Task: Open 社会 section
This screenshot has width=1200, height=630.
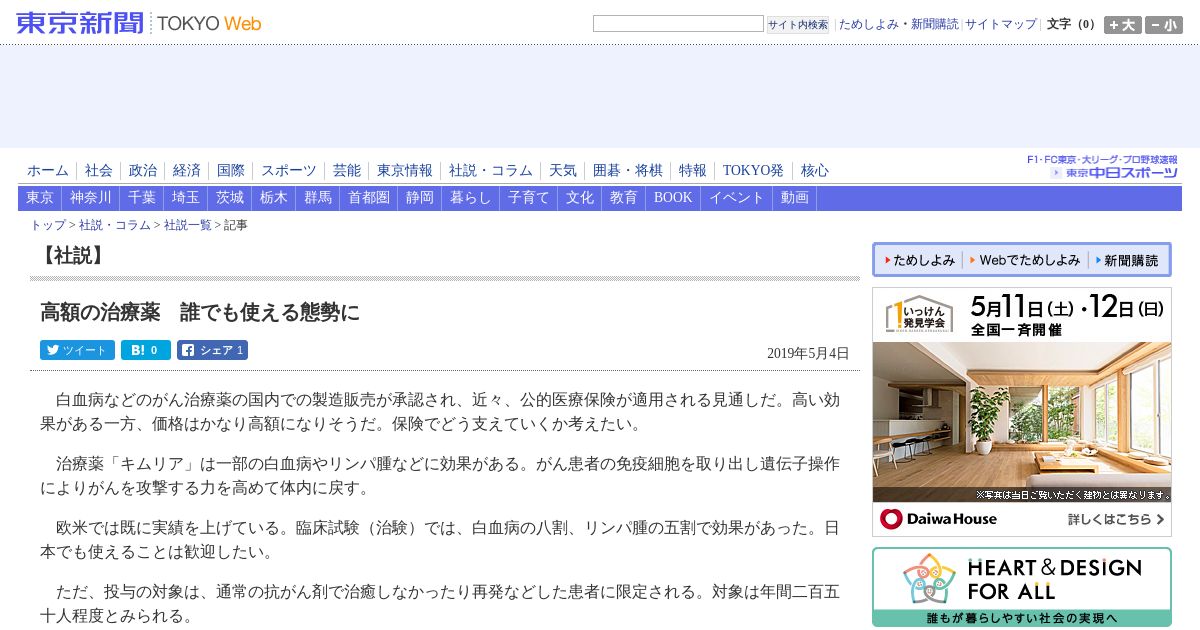Action: click(x=99, y=171)
